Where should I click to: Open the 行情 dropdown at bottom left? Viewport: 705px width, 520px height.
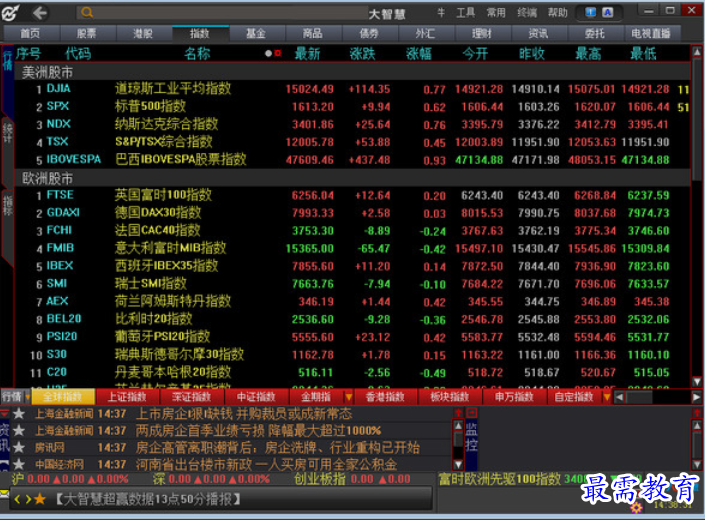(15, 397)
